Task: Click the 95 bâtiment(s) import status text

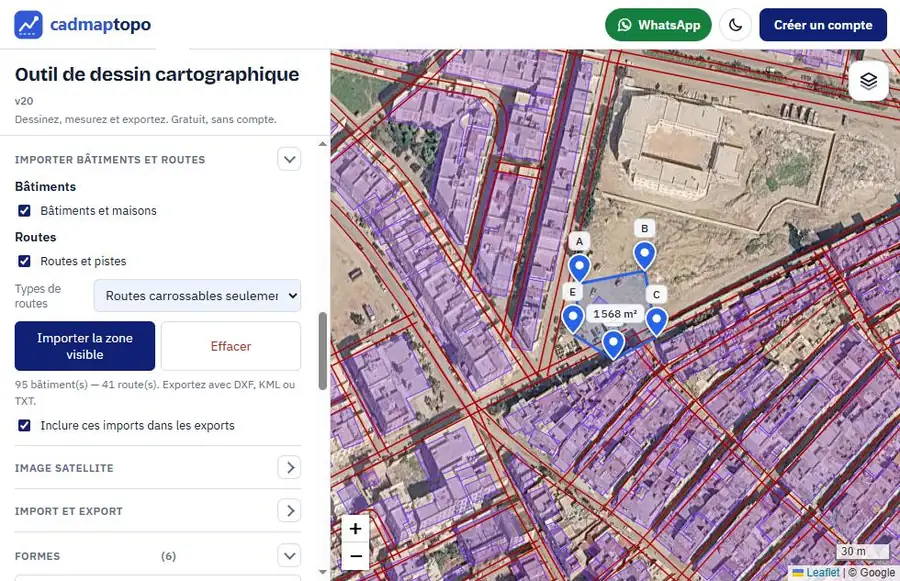Action: [155, 392]
